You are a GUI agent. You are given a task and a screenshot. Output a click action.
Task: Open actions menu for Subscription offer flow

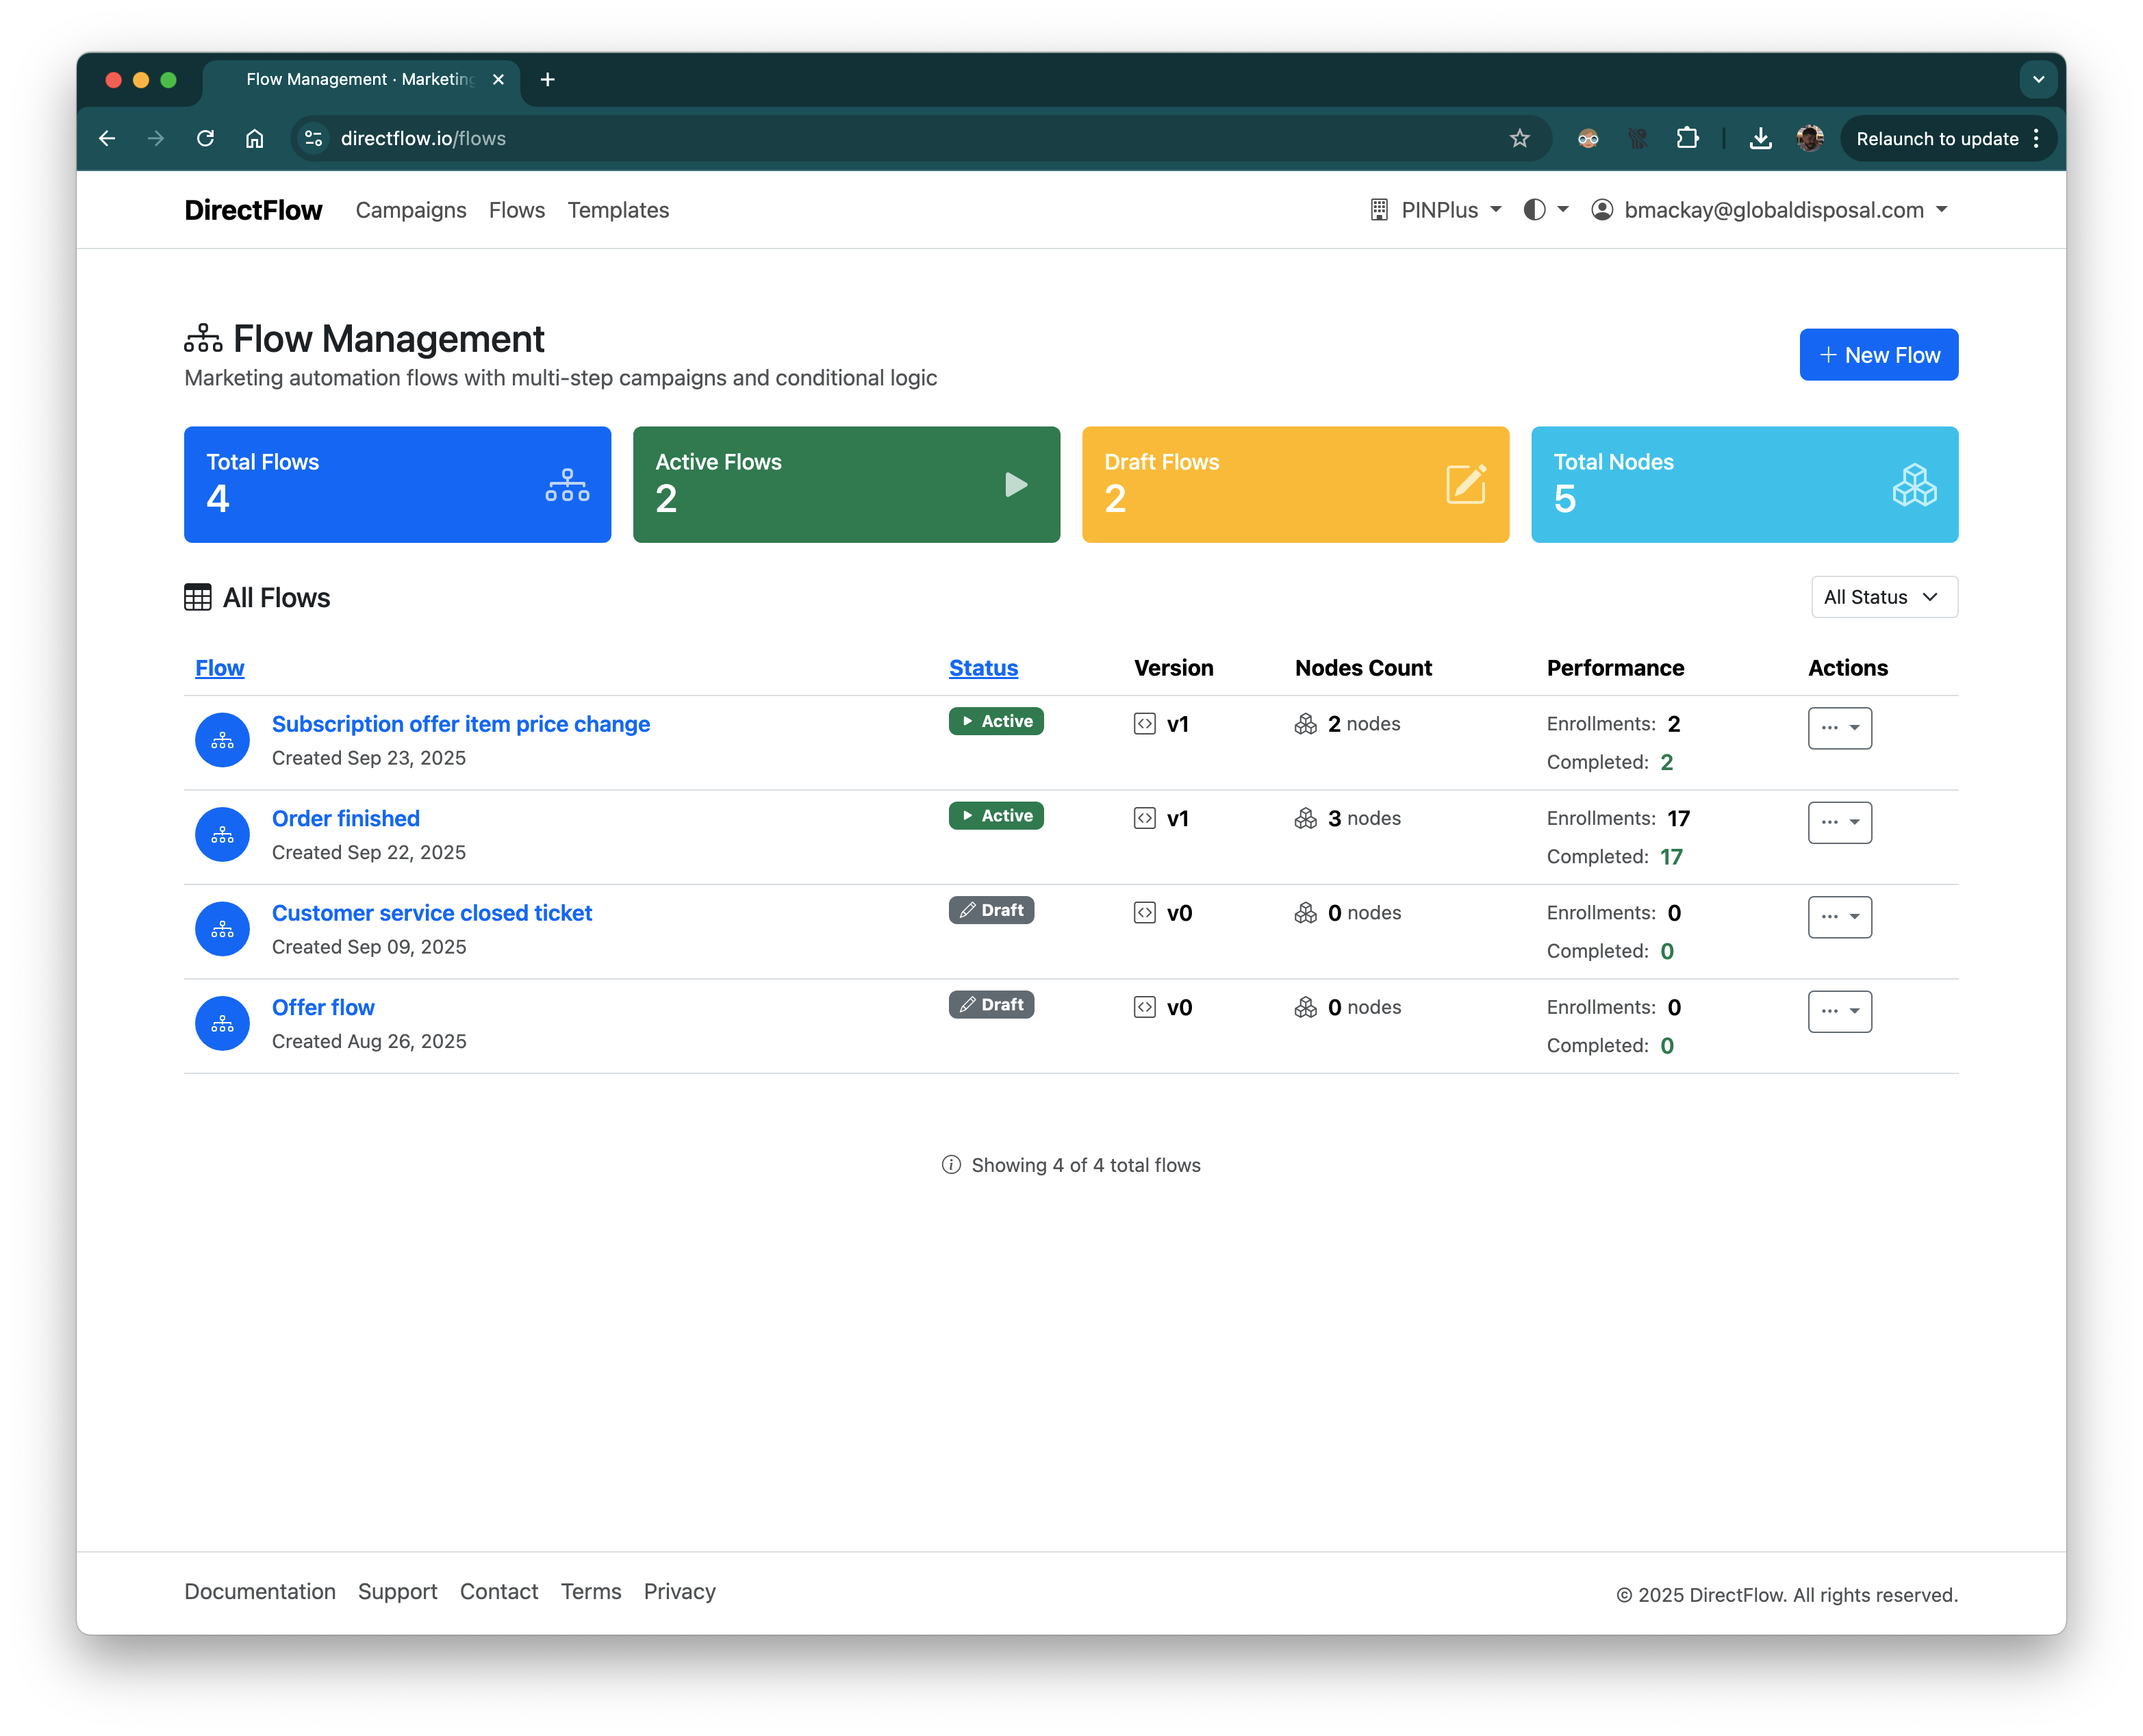click(1839, 728)
